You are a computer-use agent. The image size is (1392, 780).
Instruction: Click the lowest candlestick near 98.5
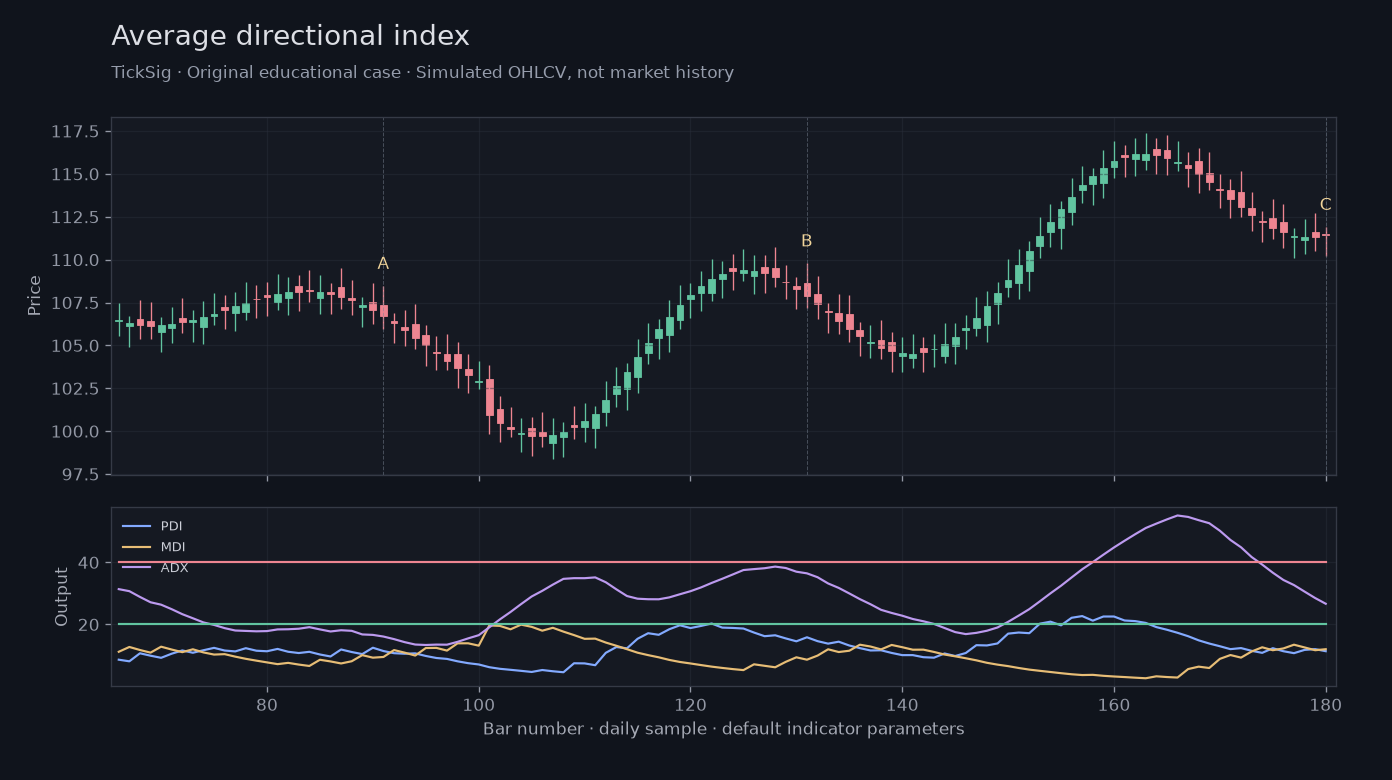click(553, 439)
